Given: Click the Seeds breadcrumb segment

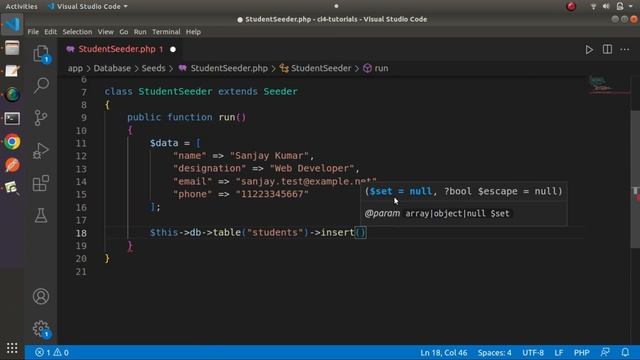Looking at the screenshot, I should (153, 68).
